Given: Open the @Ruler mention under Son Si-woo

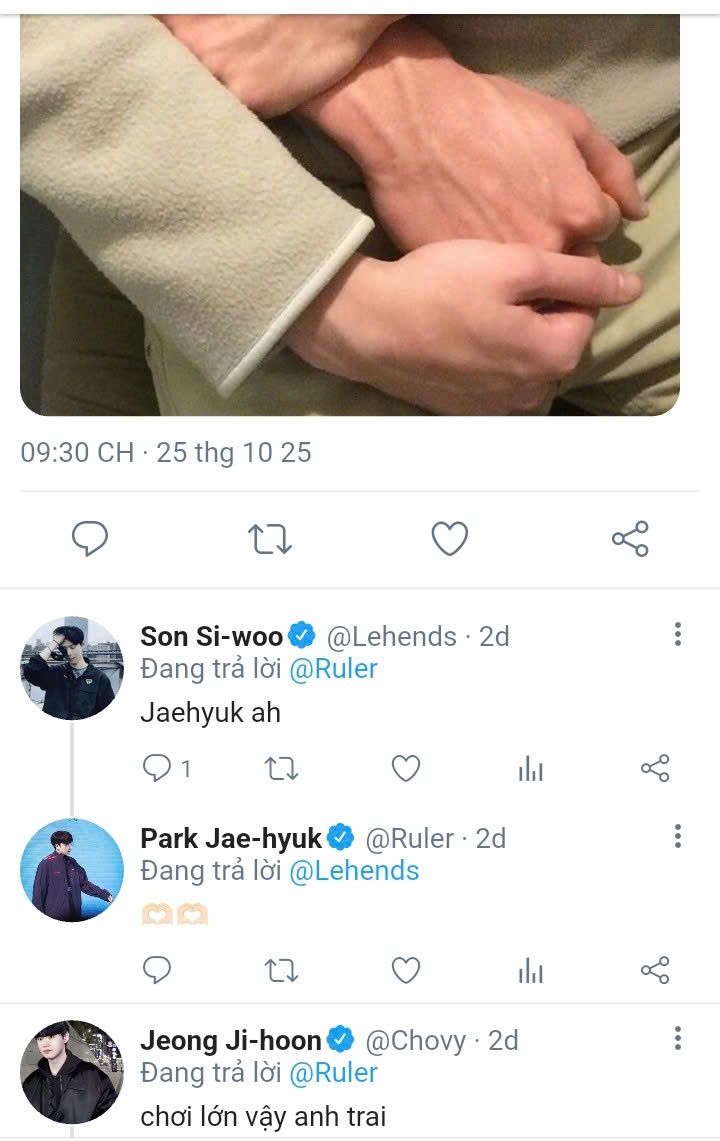Looking at the screenshot, I should [x=333, y=669].
